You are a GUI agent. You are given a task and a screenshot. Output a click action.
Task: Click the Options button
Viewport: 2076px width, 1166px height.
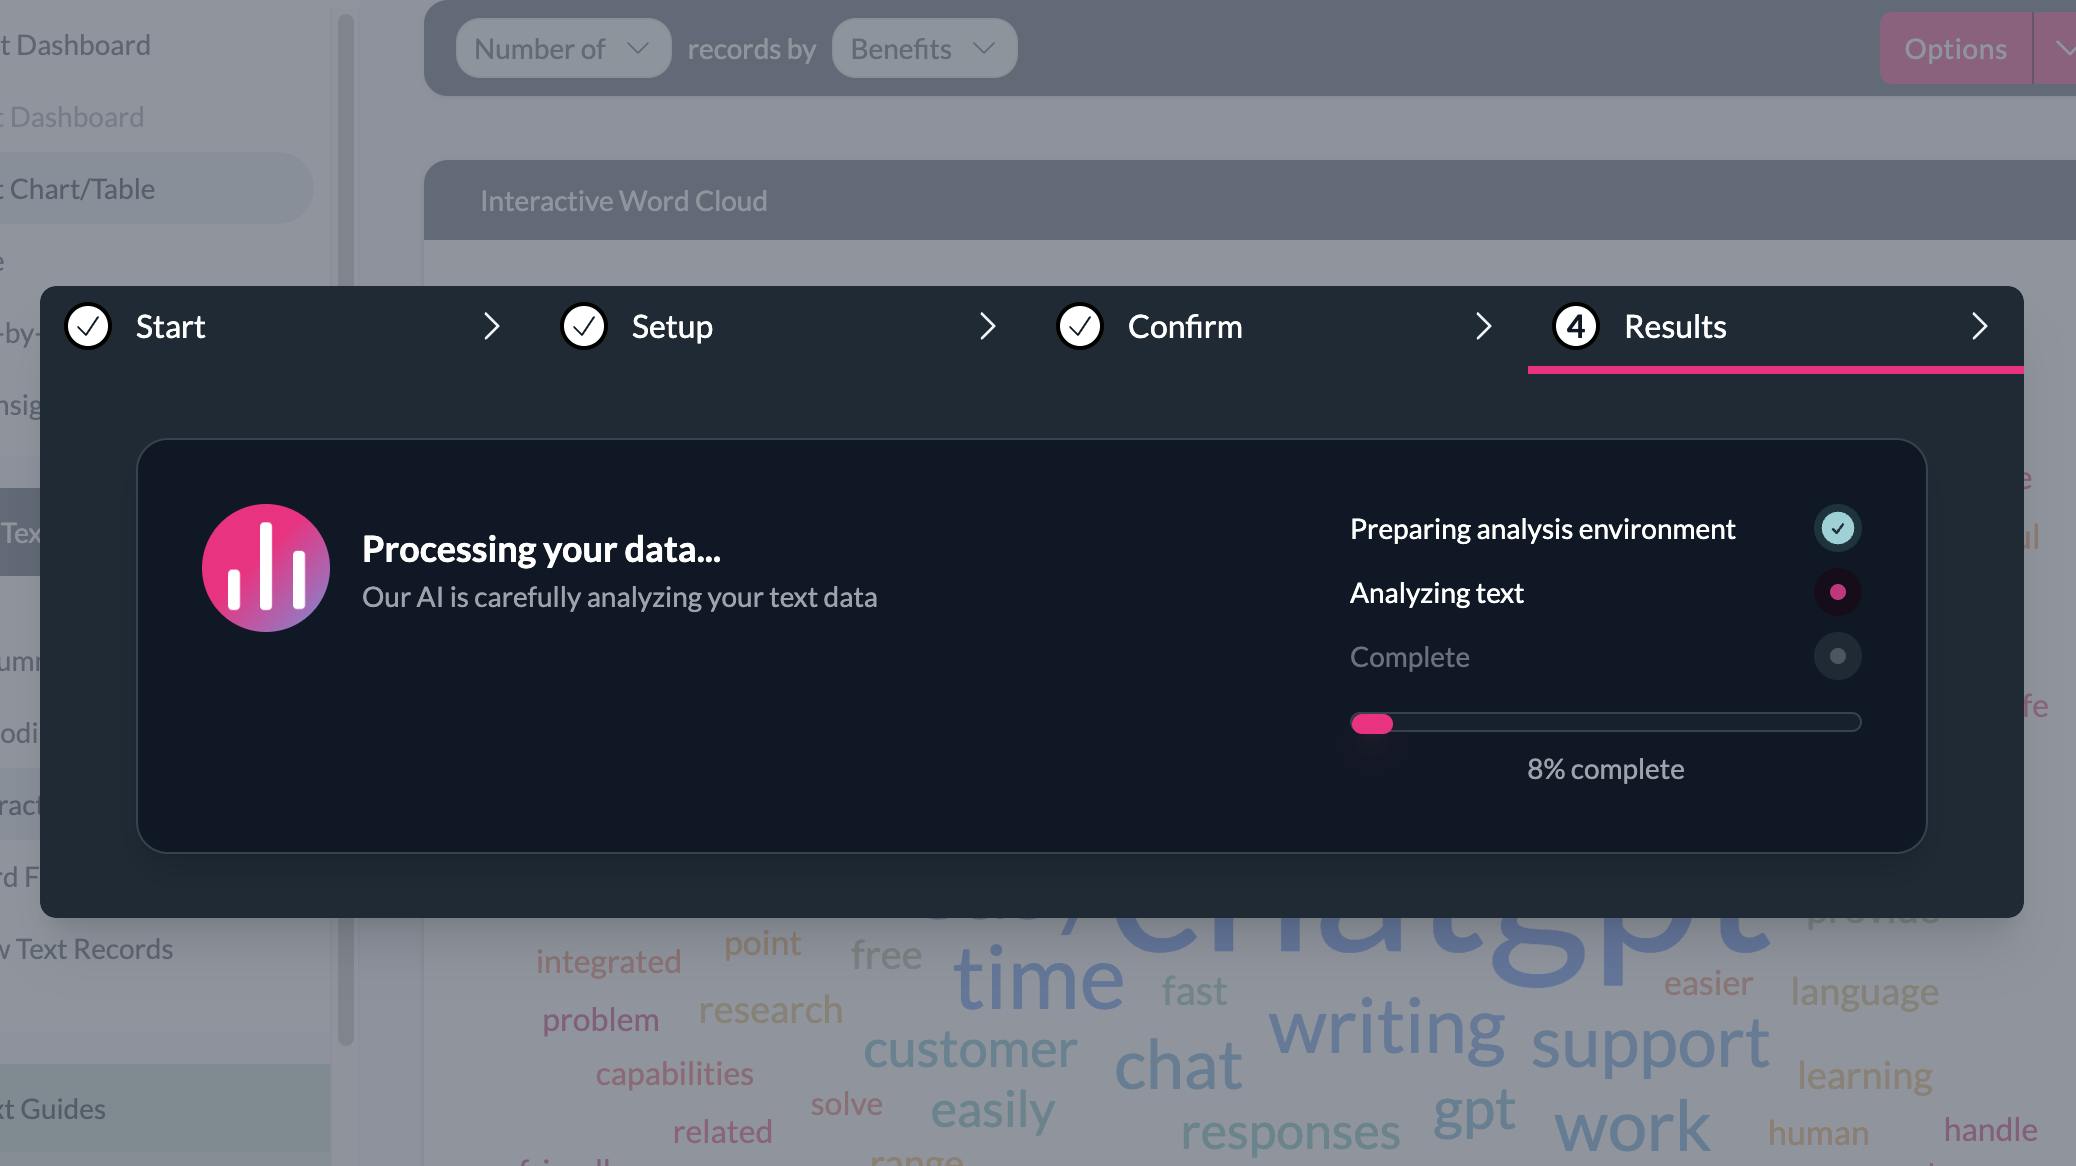click(1955, 48)
